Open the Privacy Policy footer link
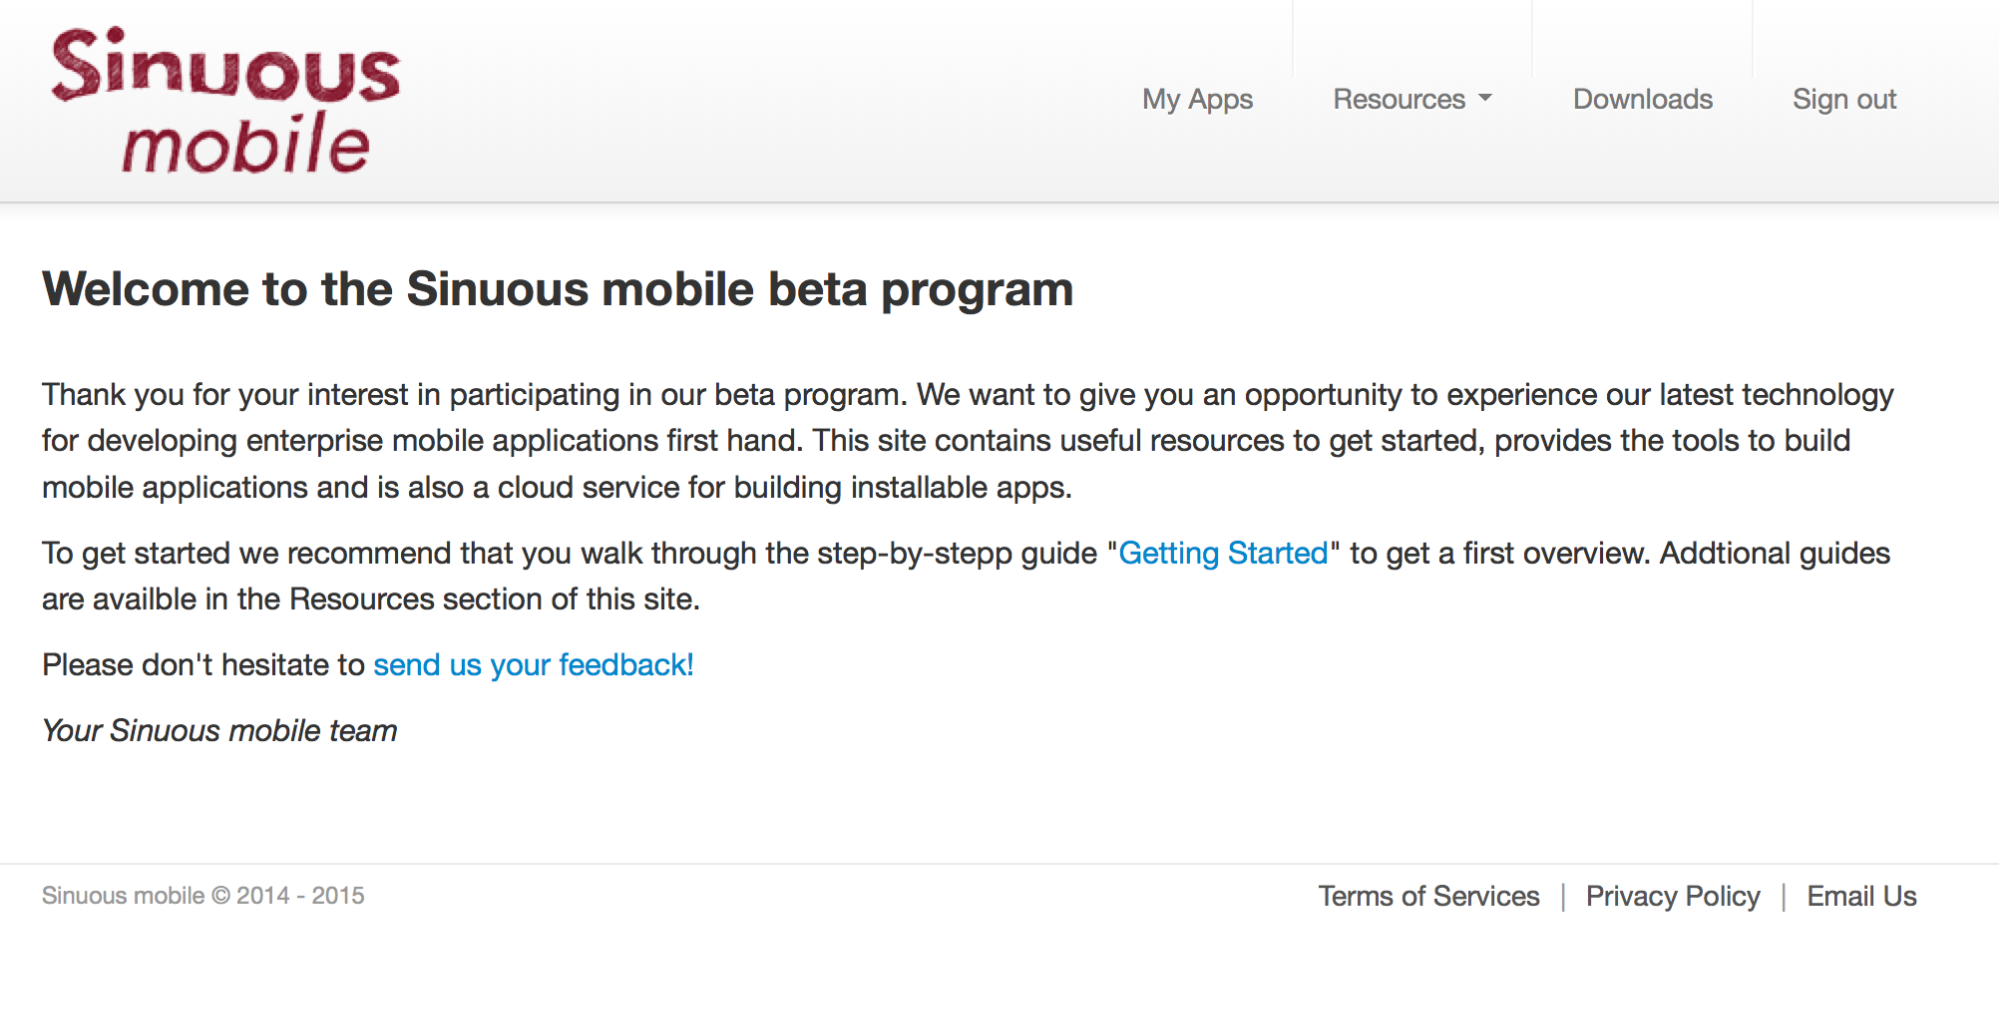This screenshot has height=1010, width=1999. tap(1672, 896)
